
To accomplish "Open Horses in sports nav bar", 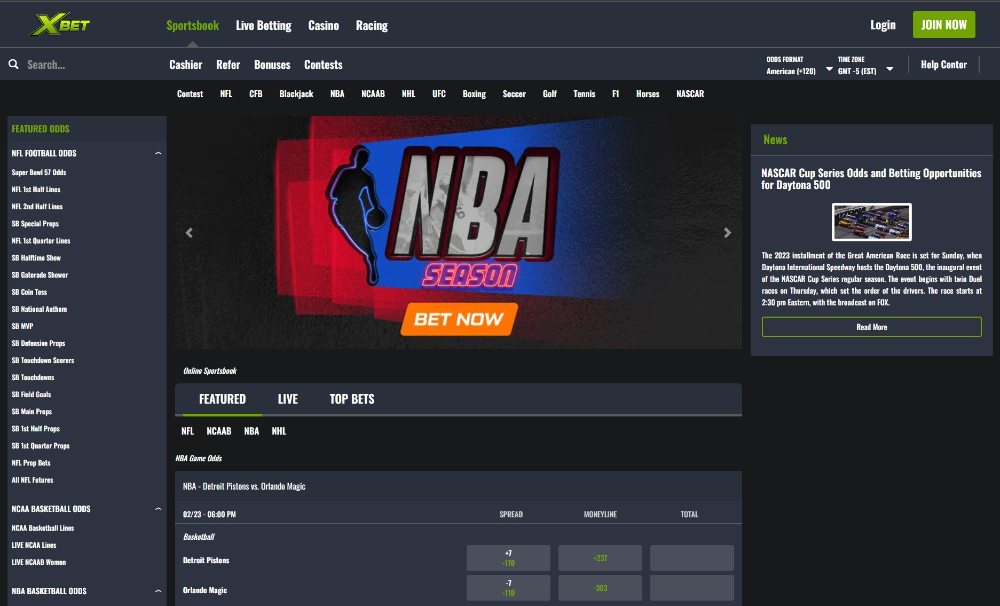I will coord(647,94).
